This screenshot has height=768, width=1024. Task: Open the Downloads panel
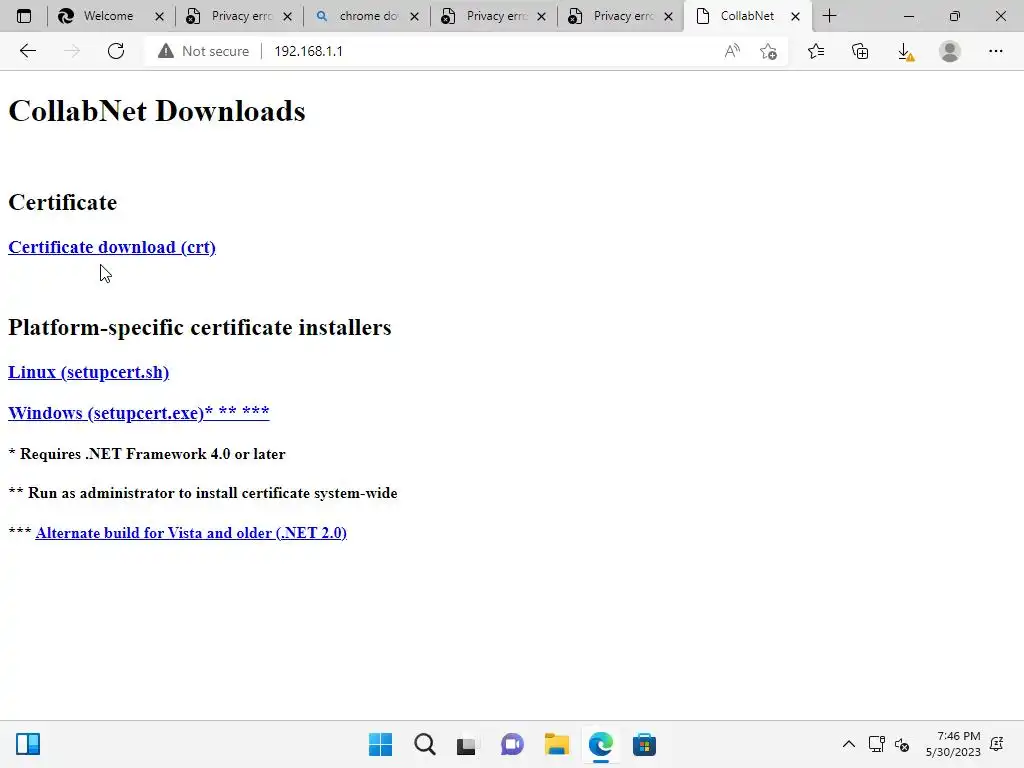(x=905, y=51)
